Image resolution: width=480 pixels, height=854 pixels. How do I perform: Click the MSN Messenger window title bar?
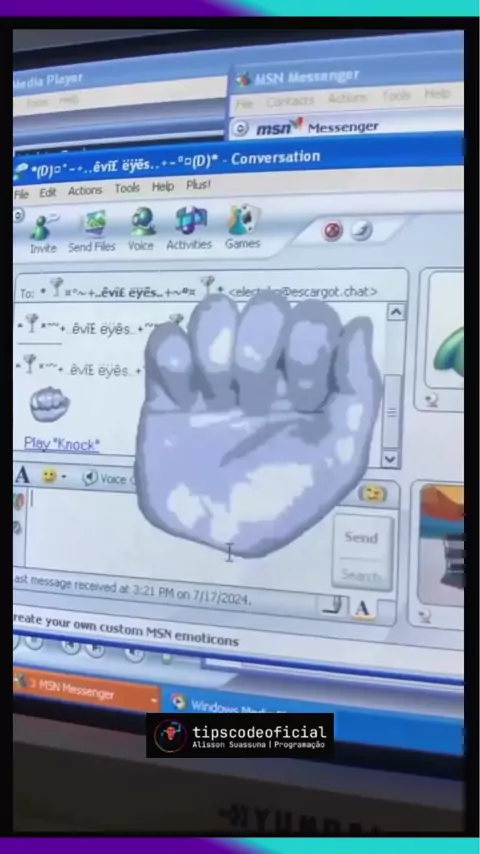coord(349,74)
